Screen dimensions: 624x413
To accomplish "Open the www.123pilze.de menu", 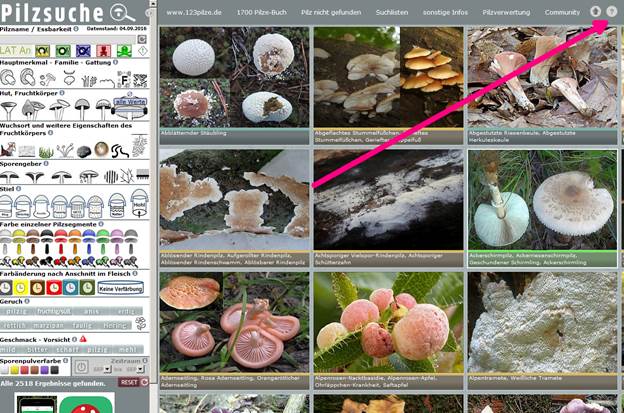I will 194,12.
